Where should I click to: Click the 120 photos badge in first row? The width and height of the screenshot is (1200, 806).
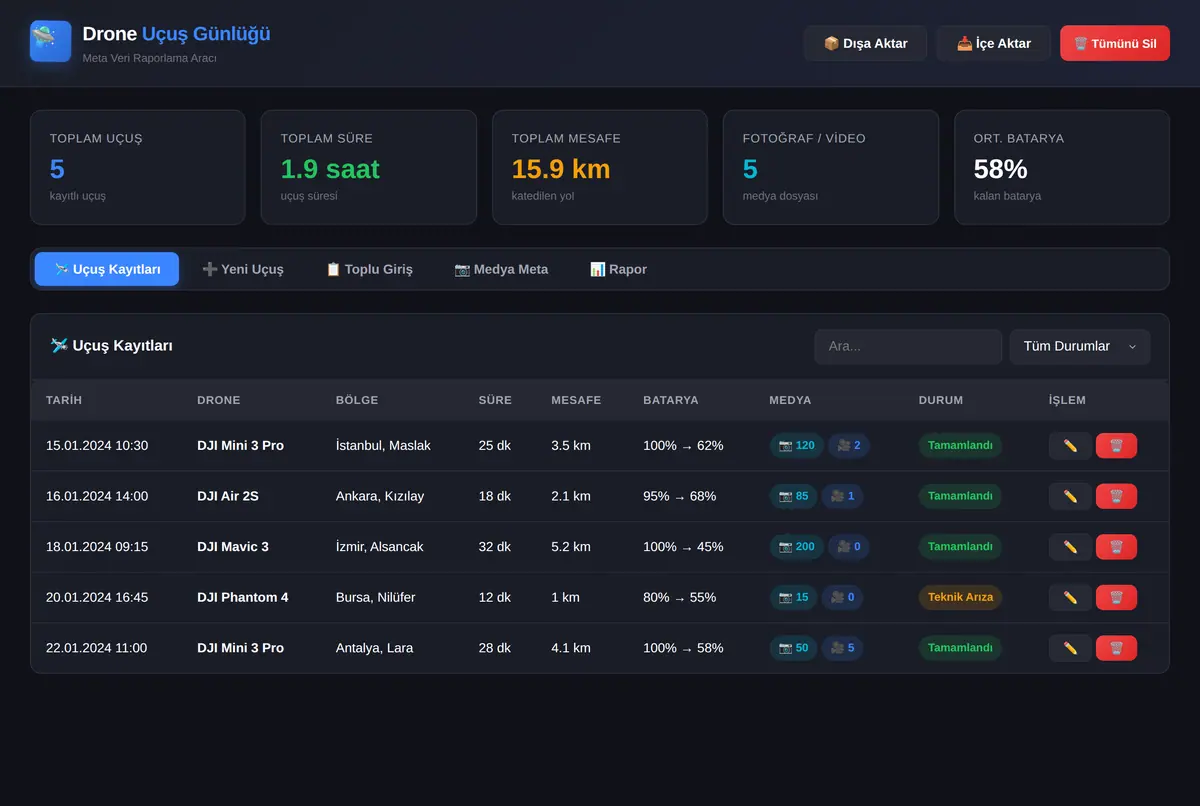tap(797, 446)
